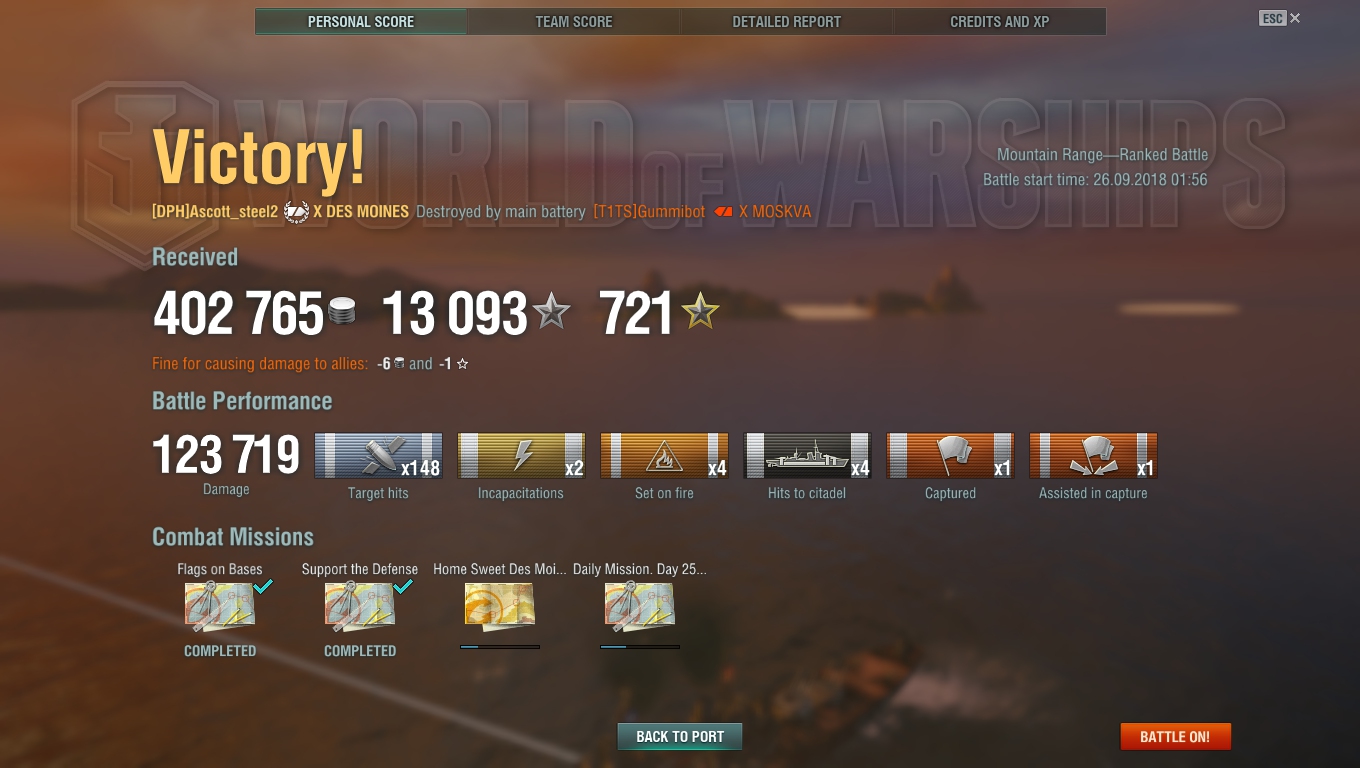Image resolution: width=1360 pixels, height=768 pixels.
Task: Click the gold free XP star
Action: (700, 312)
